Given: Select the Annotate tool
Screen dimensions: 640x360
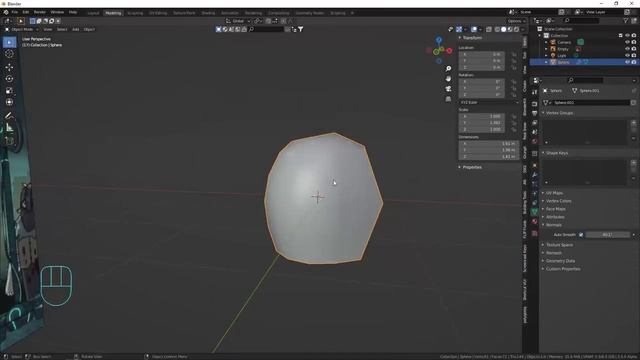Looking at the screenshot, I should 9,116.
